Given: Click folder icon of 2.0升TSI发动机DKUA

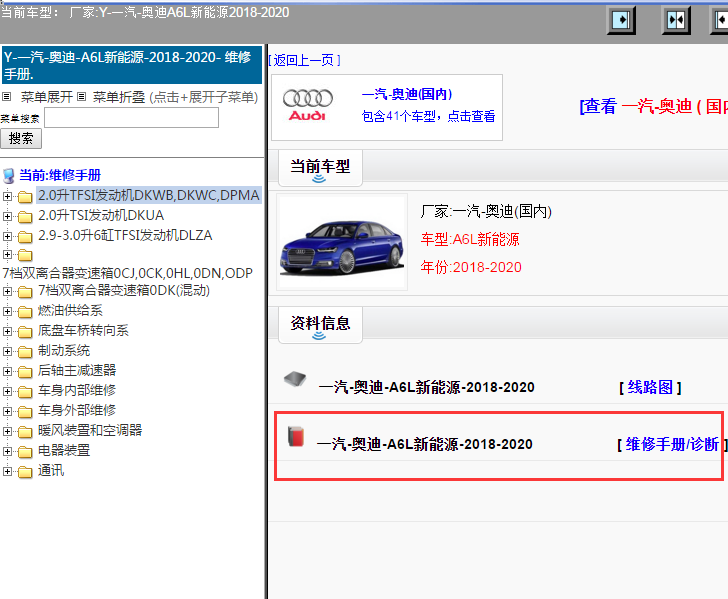Looking at the screenshot, I should point(25,216).
